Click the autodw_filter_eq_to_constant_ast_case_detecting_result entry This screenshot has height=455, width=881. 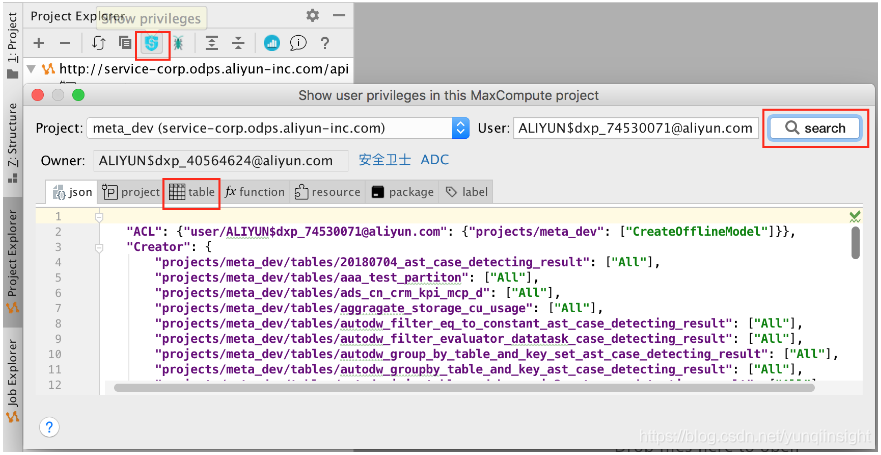[442, 323]
